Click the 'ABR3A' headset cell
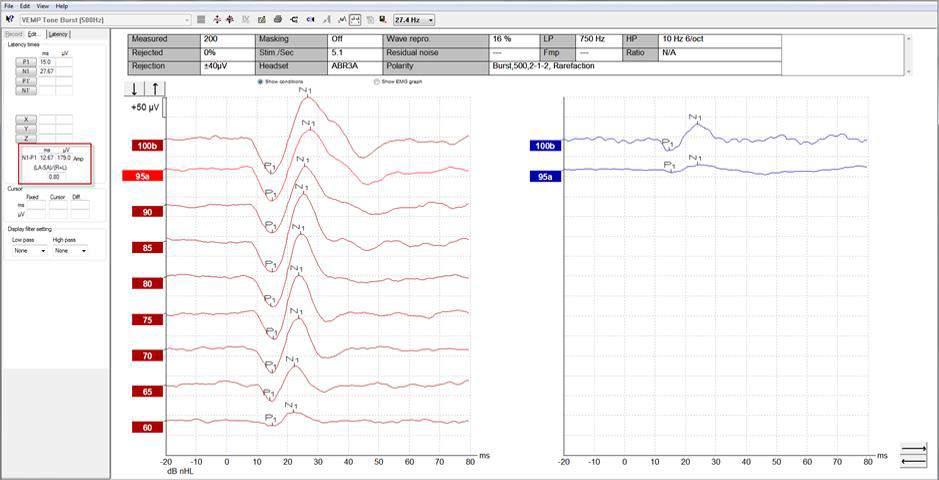Viewport: 939px width, 480px height. click(x=355, y=66)
